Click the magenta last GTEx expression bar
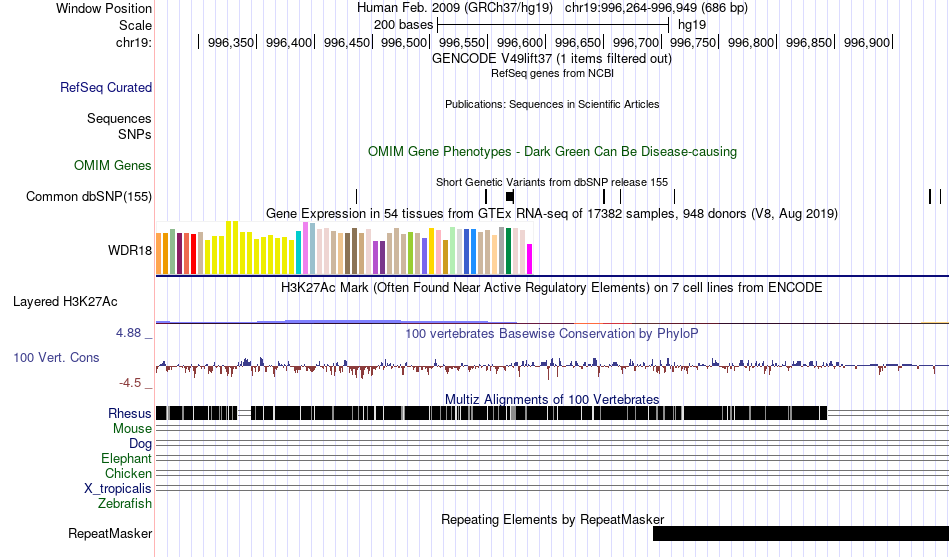 pyautogui.click(x=530, y=259)
